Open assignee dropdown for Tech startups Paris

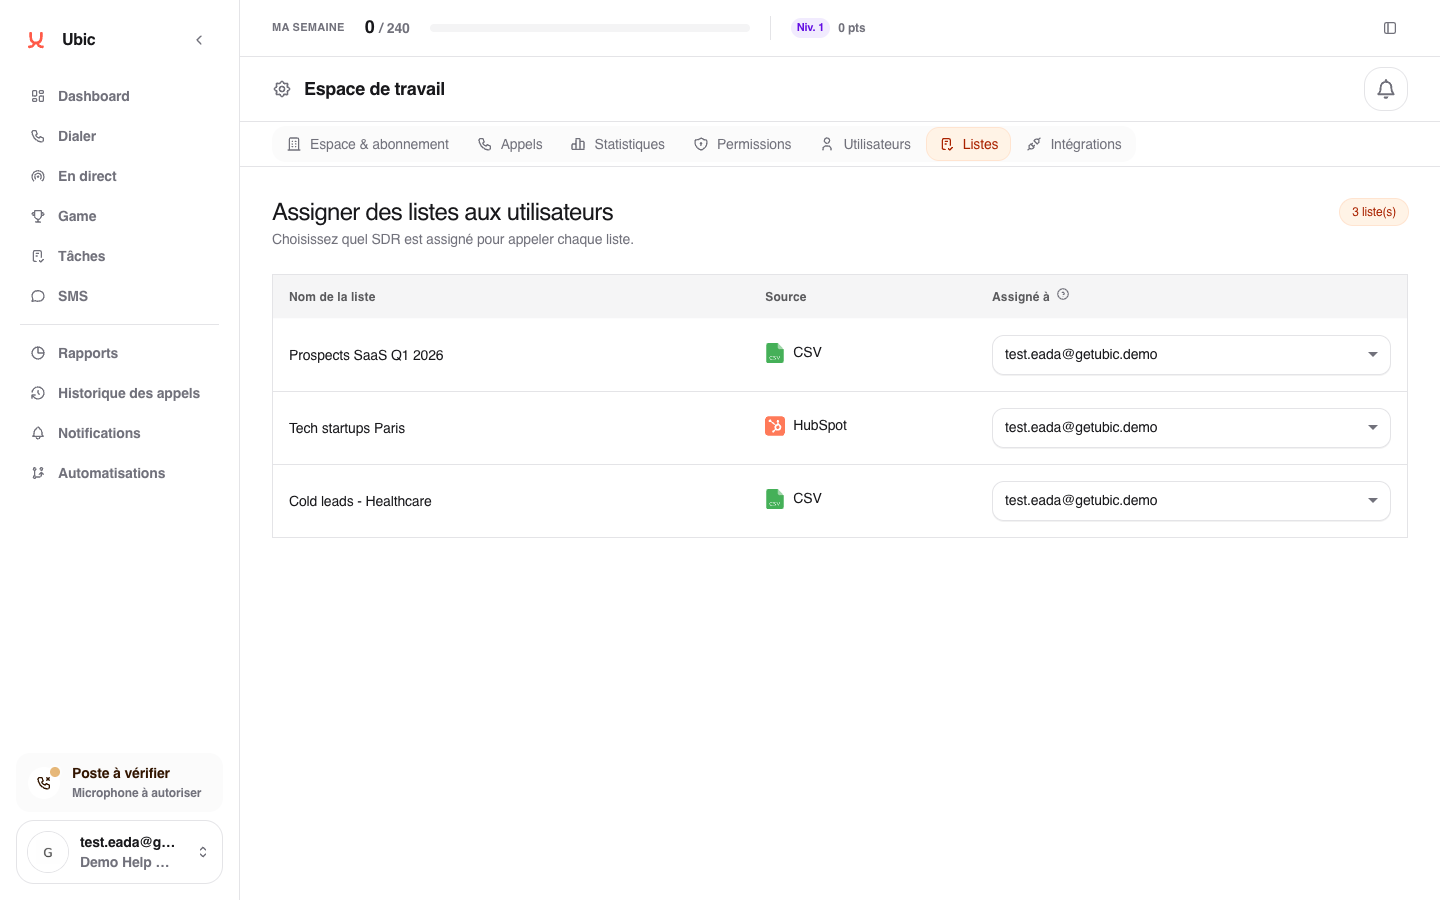pos(1191,428)
